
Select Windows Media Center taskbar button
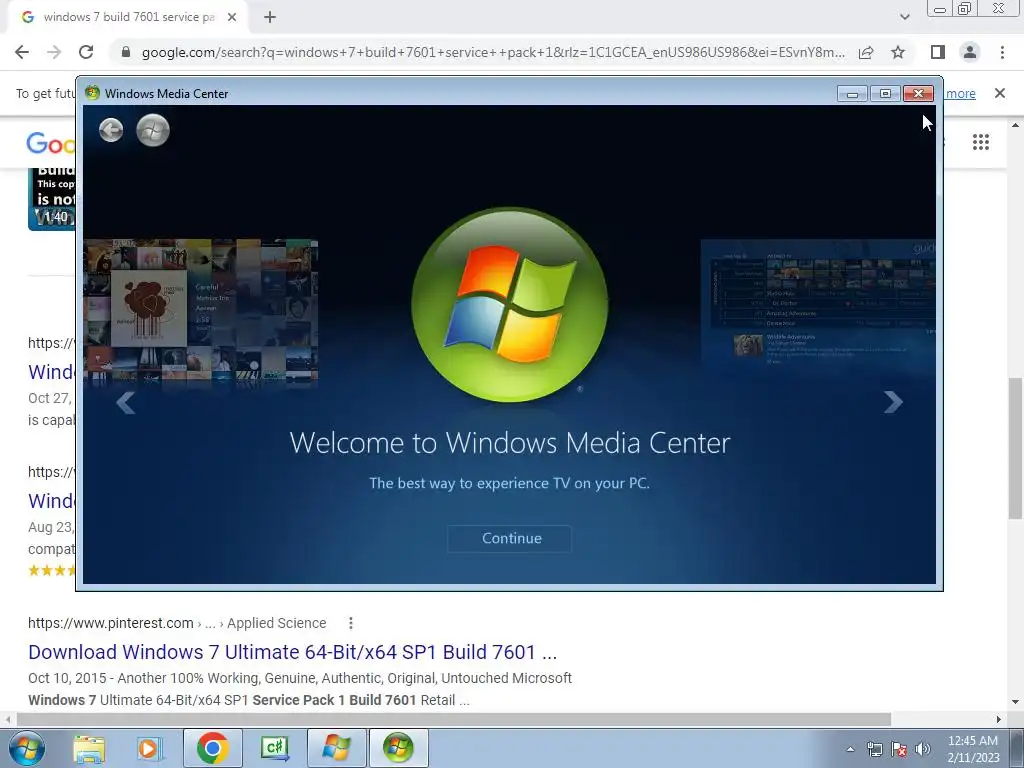pyautogui.click(x=399, y=748)
